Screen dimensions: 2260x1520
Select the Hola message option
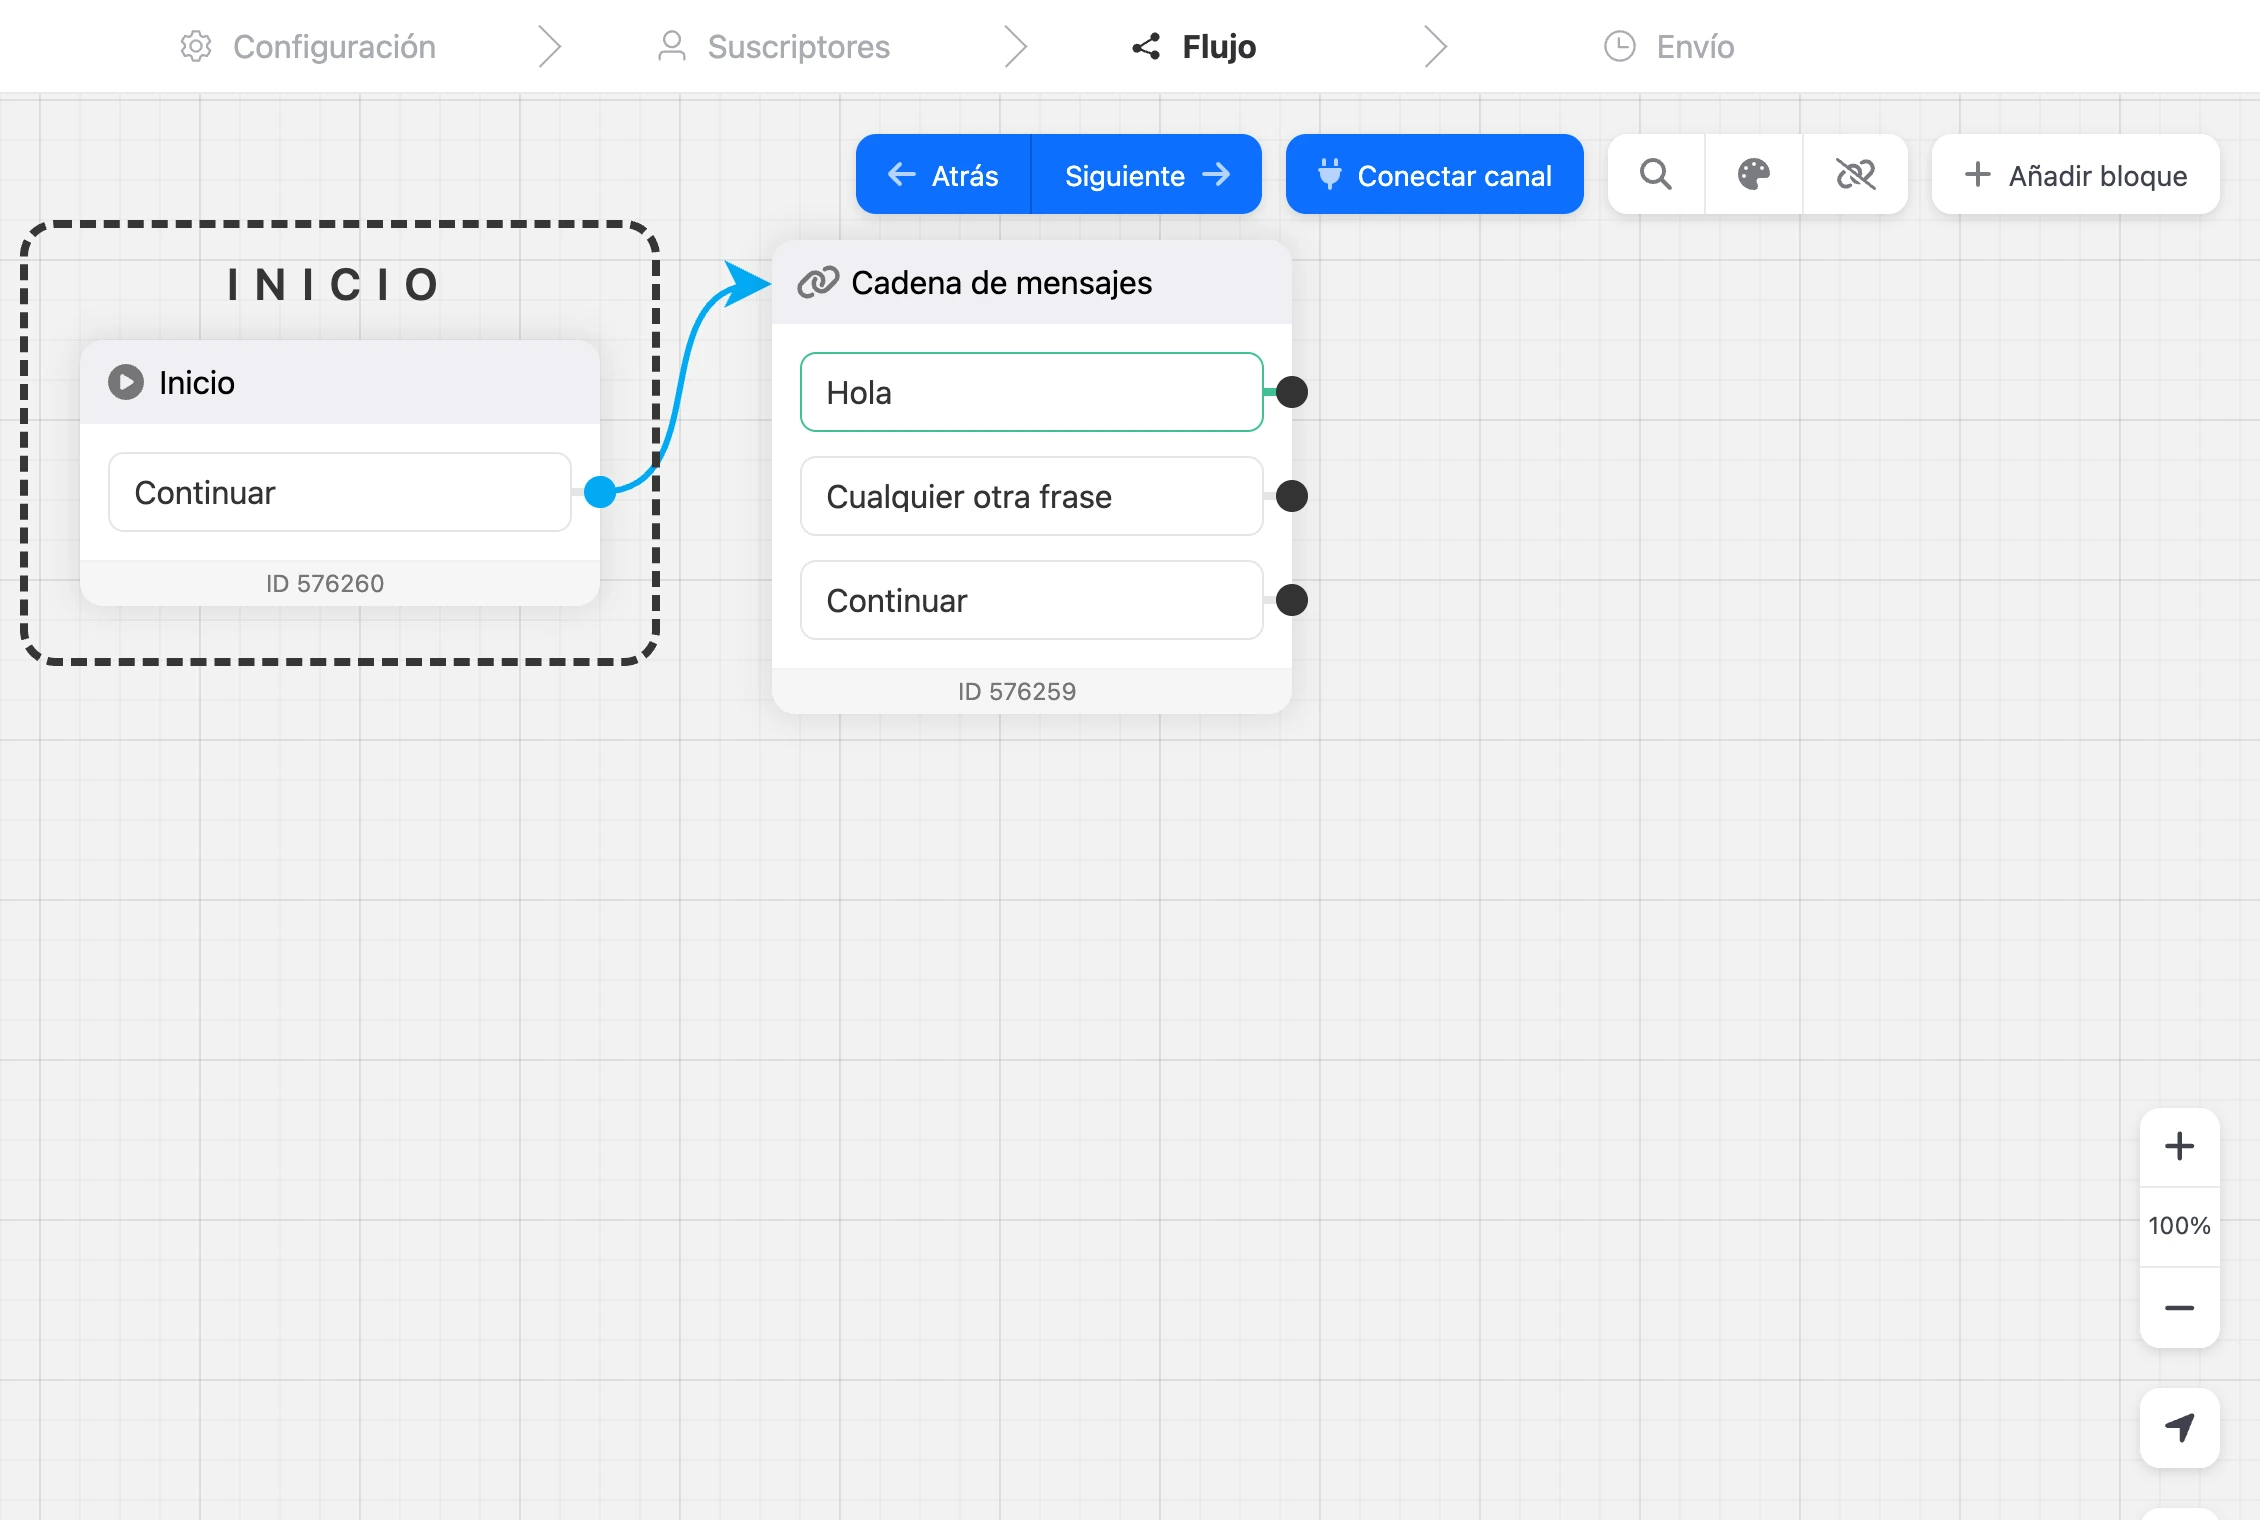click(x=1032, y=392)
